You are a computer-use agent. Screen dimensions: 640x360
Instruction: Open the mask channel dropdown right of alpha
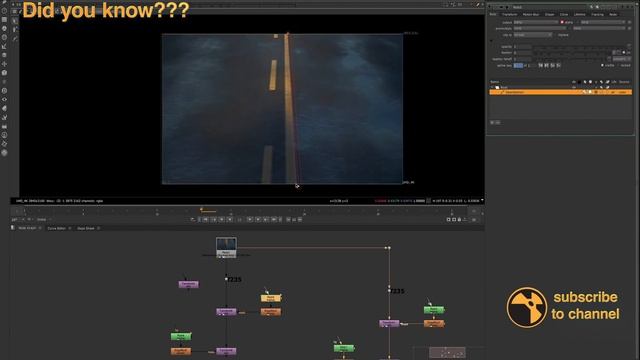coord(602,22)
